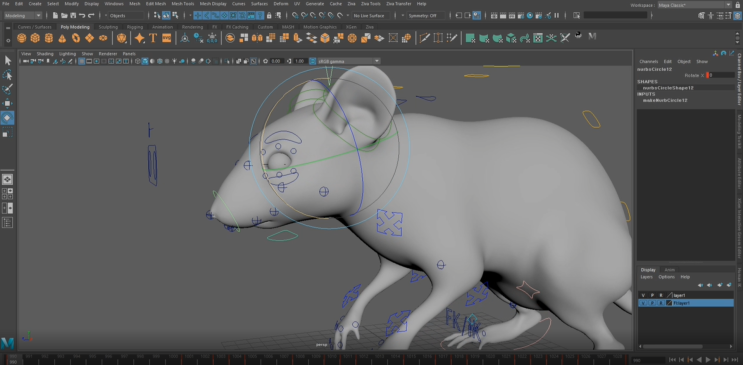743x365 pixels.
Task: Click the New Scene icon
Action: [55, 16]
